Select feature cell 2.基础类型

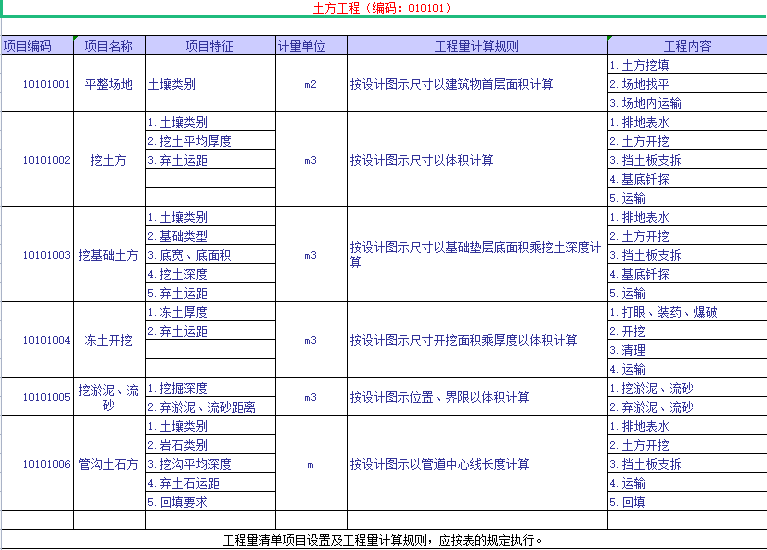pyautogui.click(x=210, y=236)
